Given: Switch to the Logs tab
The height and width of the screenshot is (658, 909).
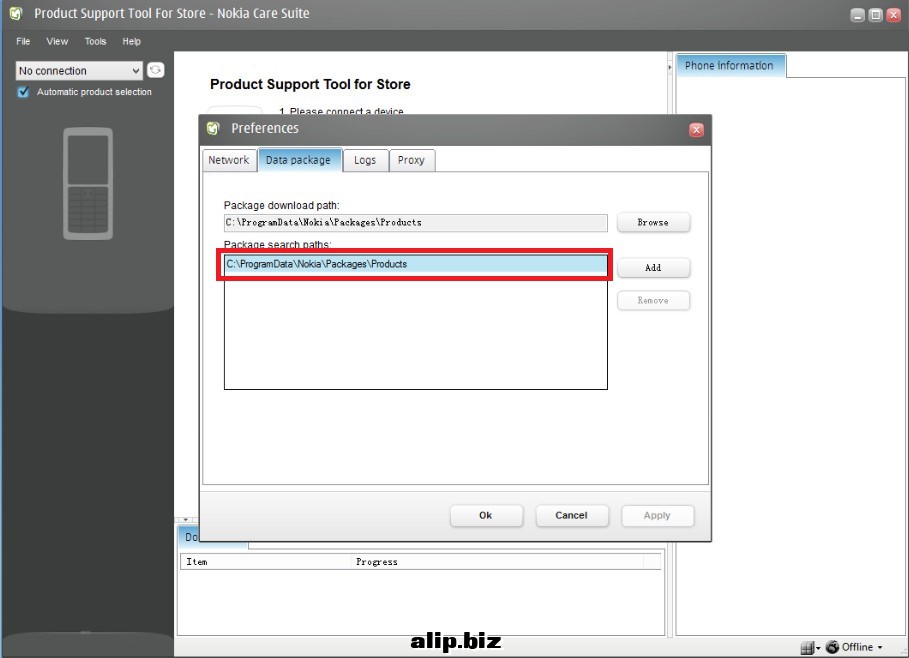Looking at the screenshot, I should (365, 160).
